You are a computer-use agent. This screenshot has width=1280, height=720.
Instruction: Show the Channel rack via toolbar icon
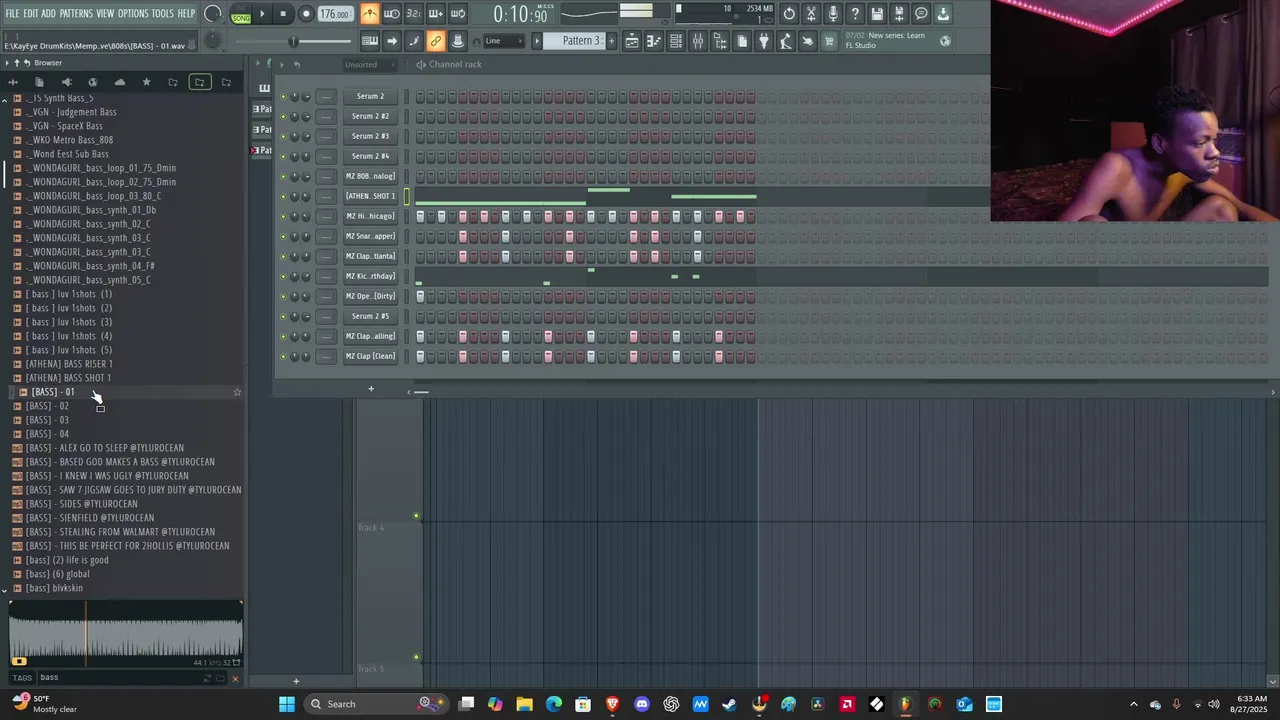[676, 41]
